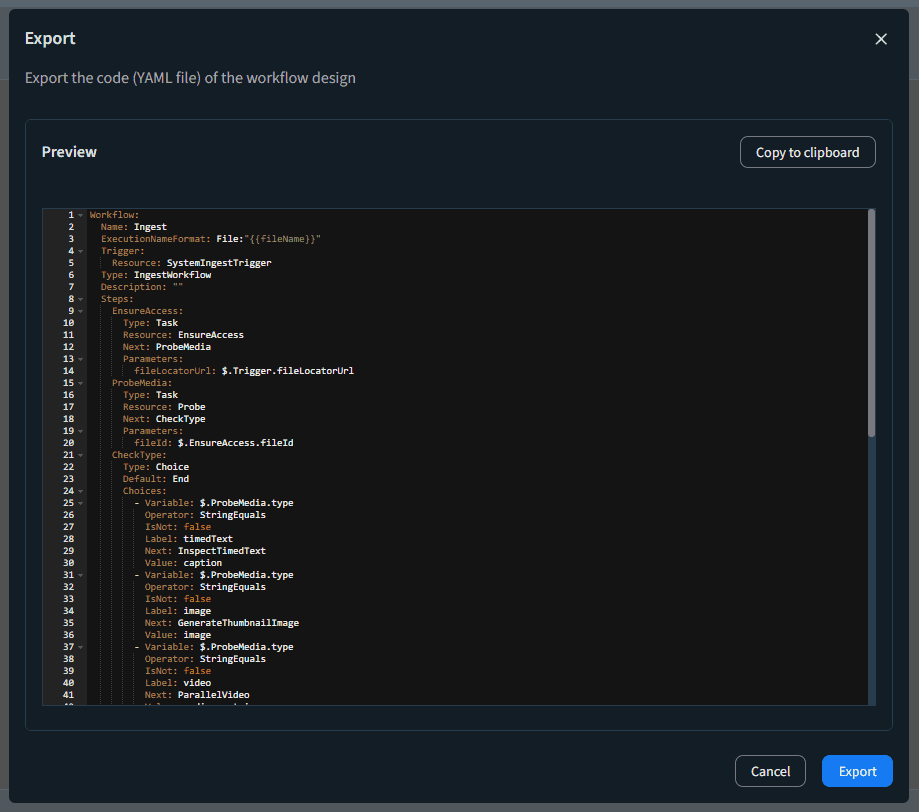Click the Copy to clipboard button

807,152
